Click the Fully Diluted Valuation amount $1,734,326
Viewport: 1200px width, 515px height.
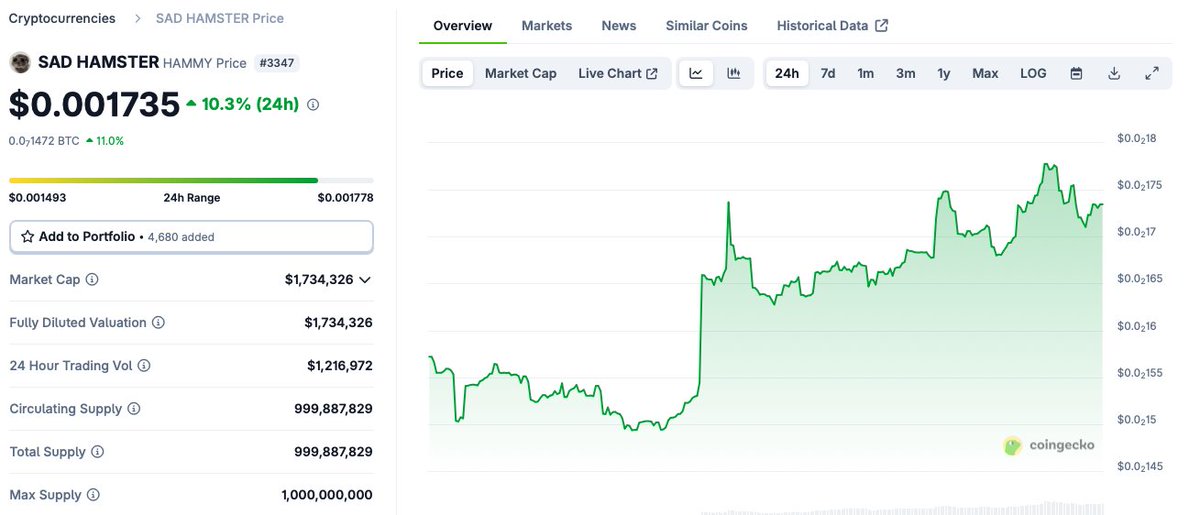tap(338, 323)
